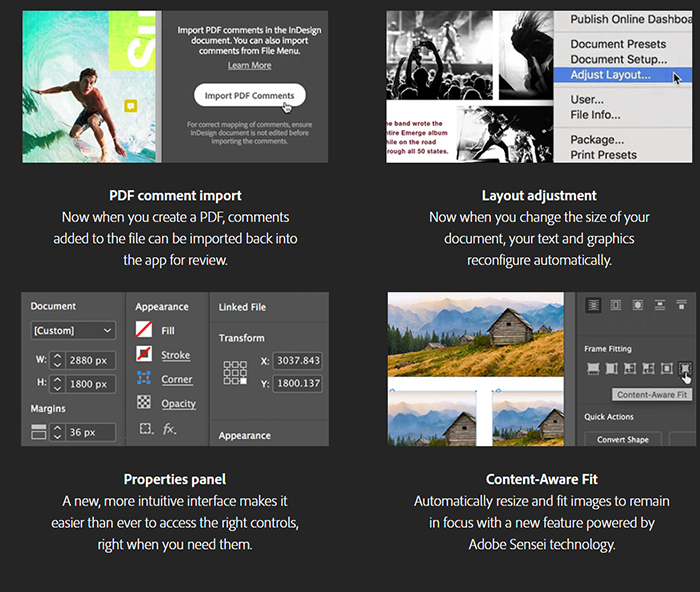Click the Transform reference point grid
Viewport: 700px width, 592px height.
[x=235, y=372]
